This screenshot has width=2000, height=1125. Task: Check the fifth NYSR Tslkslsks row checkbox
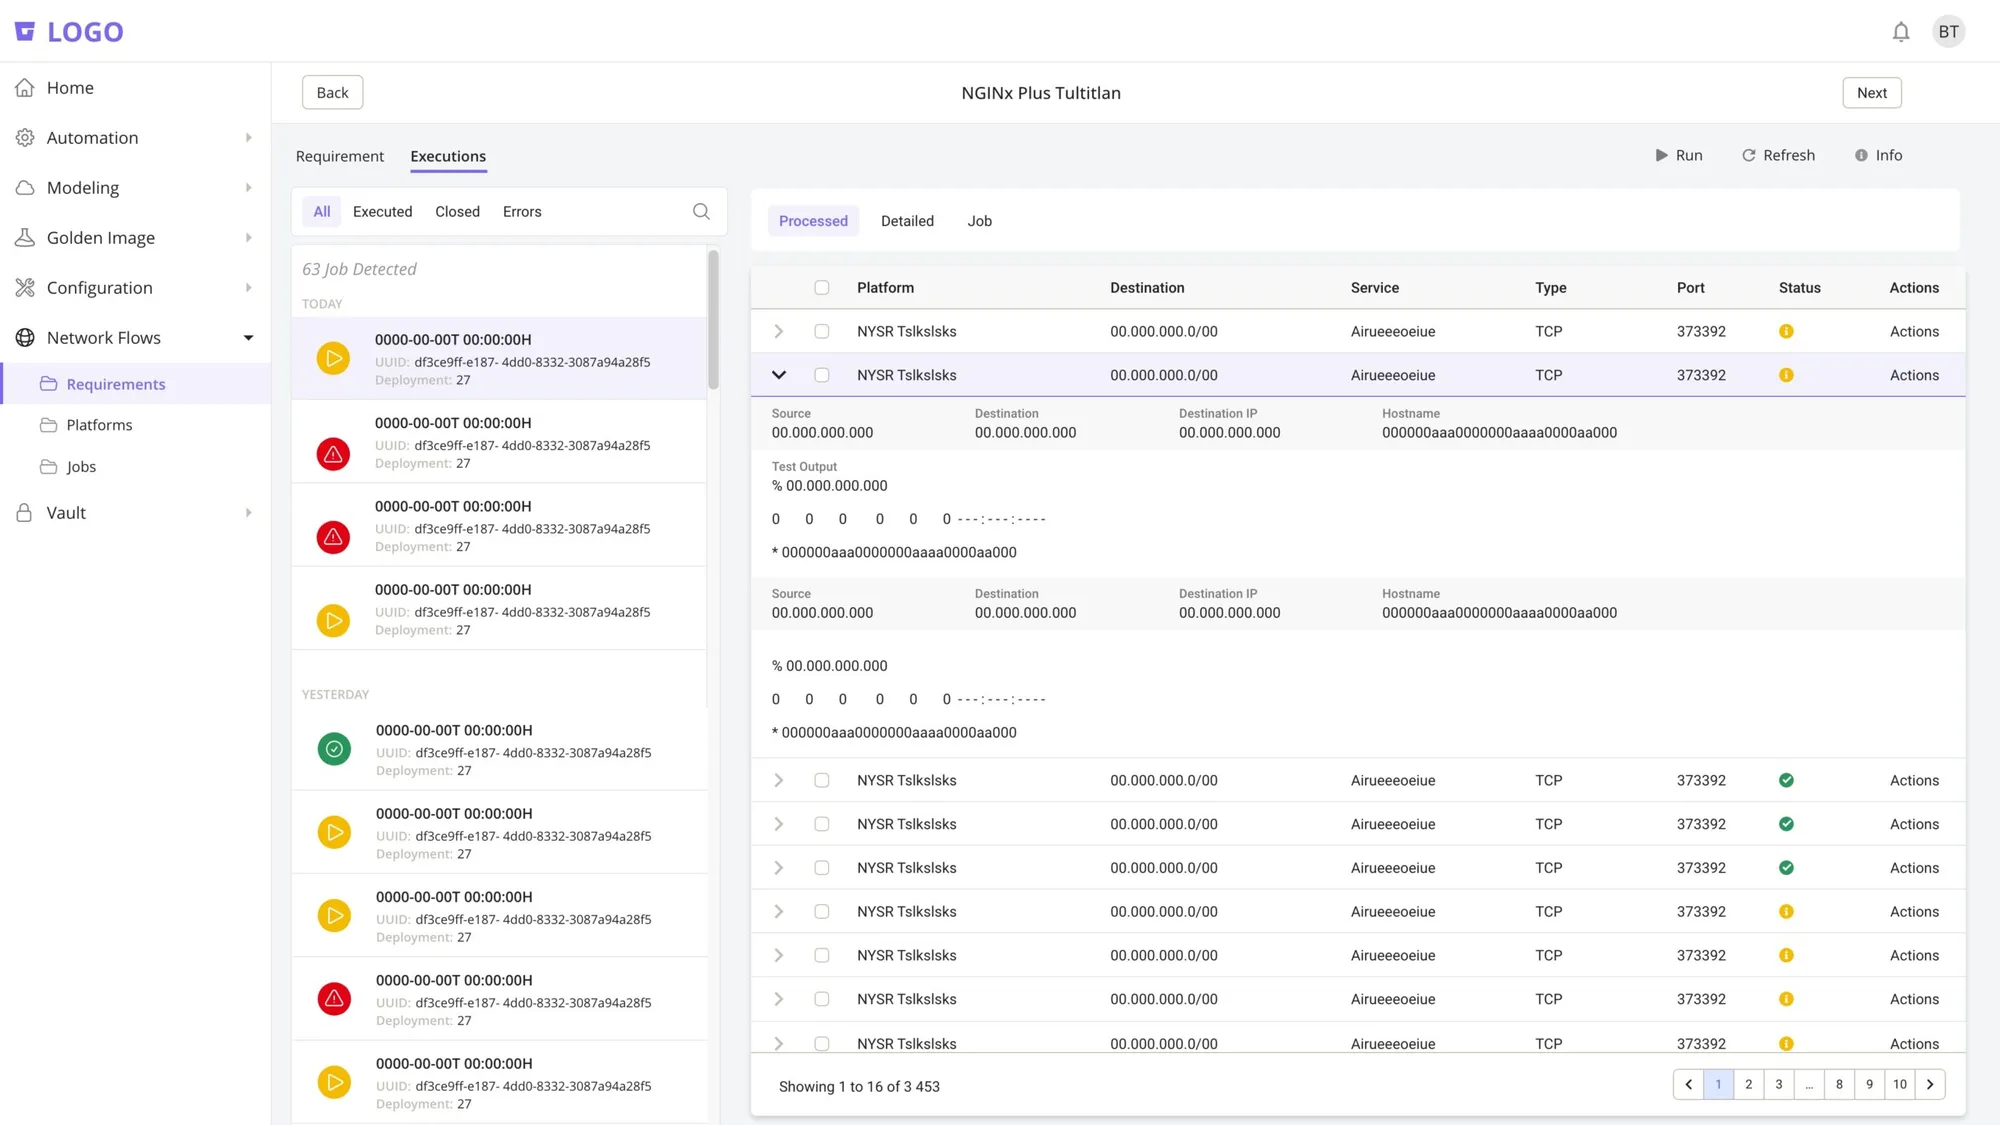click(822, 868)
